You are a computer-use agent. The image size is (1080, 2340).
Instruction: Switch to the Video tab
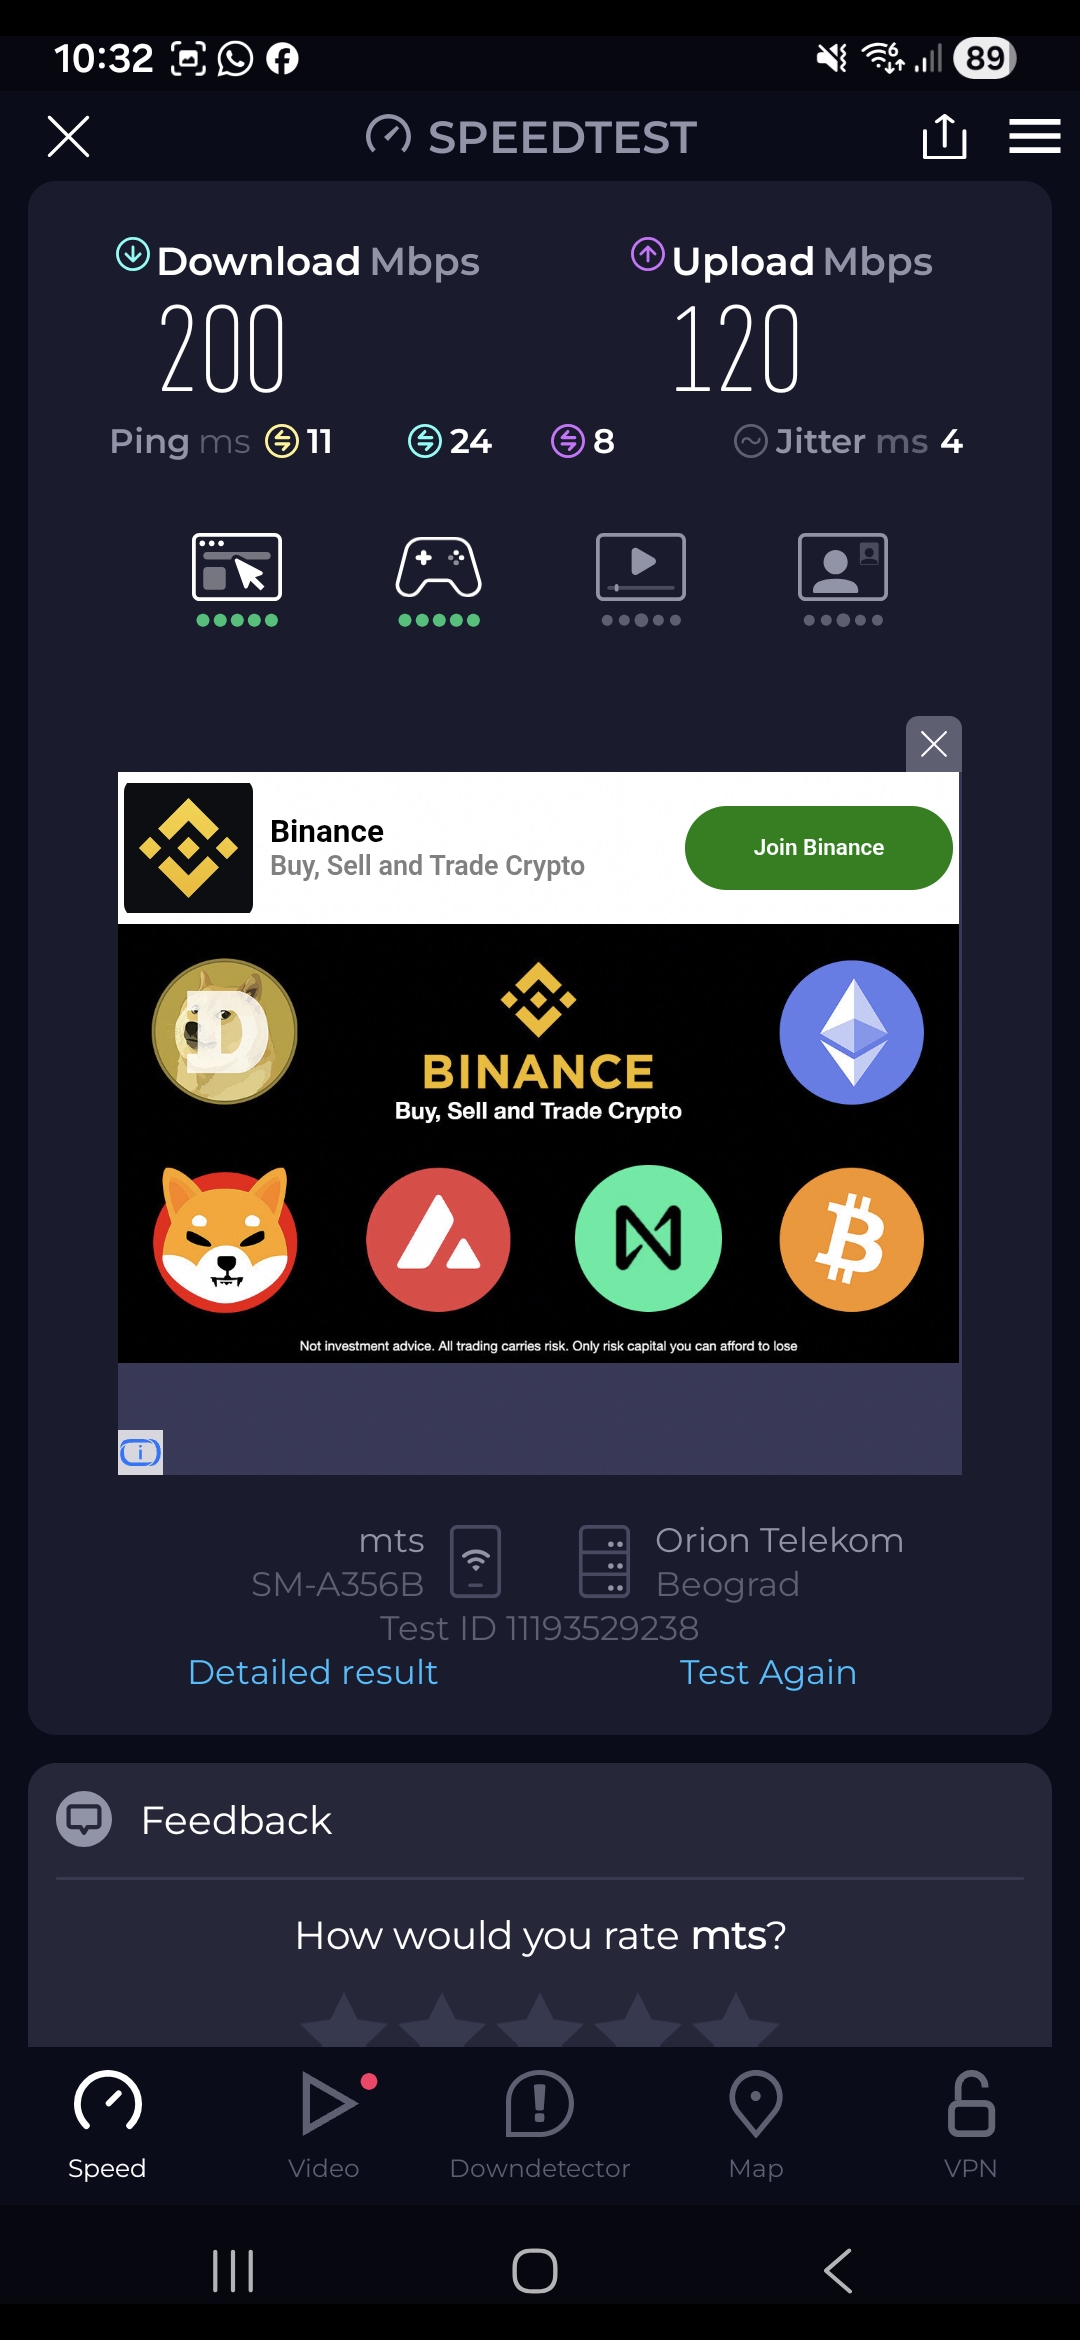324,2125
